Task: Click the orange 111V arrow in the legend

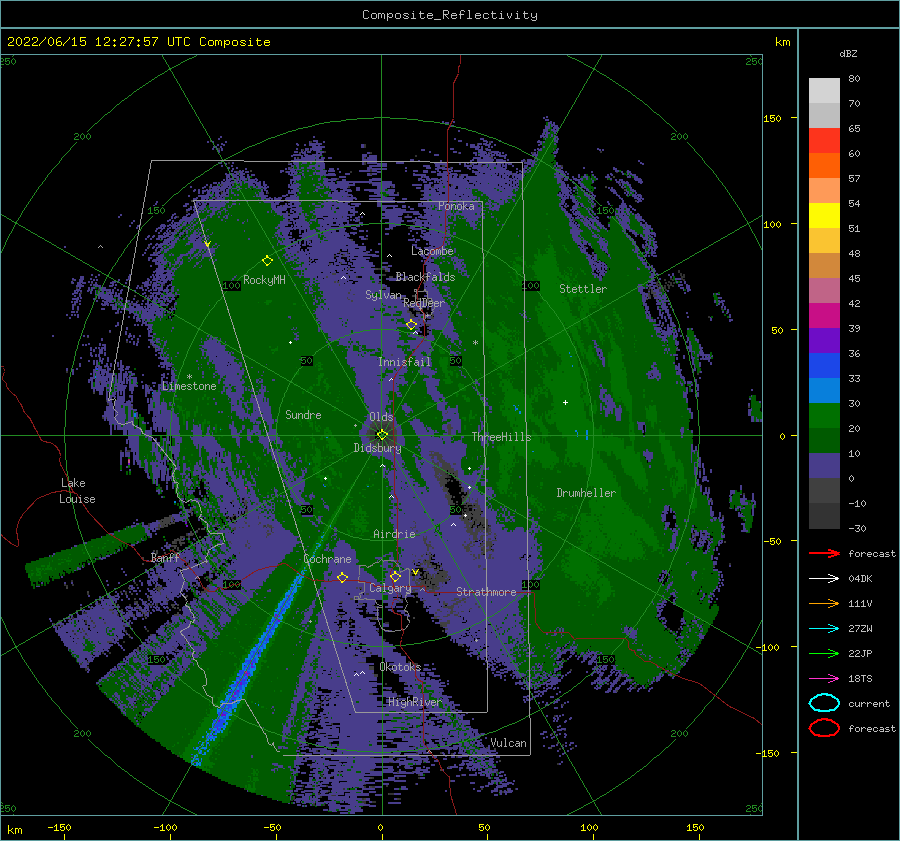Action: coord(824,603)
